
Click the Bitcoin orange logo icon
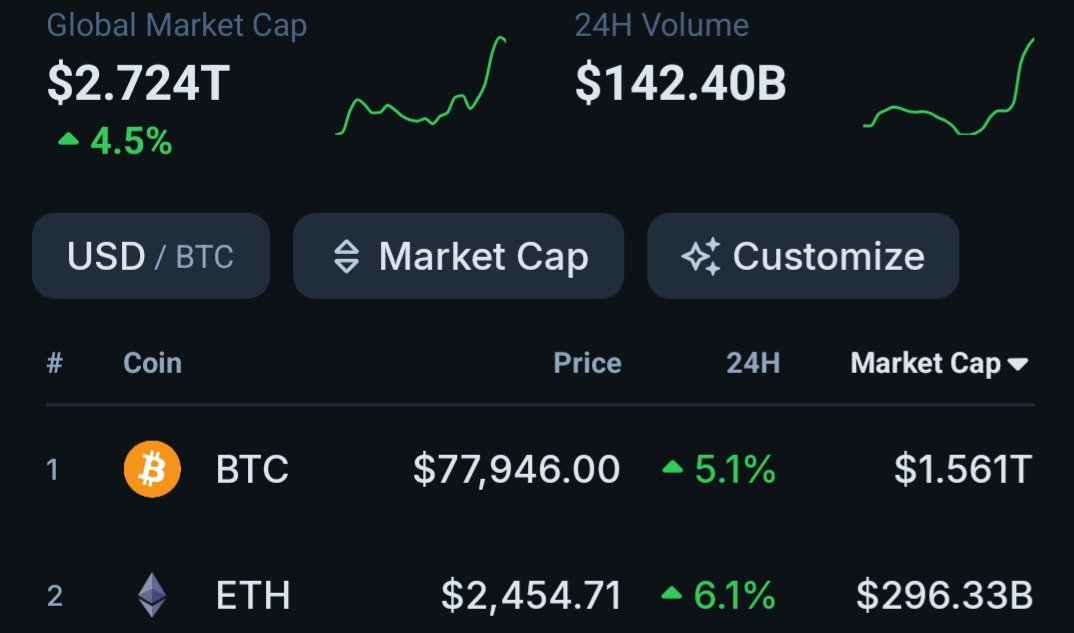152,469
